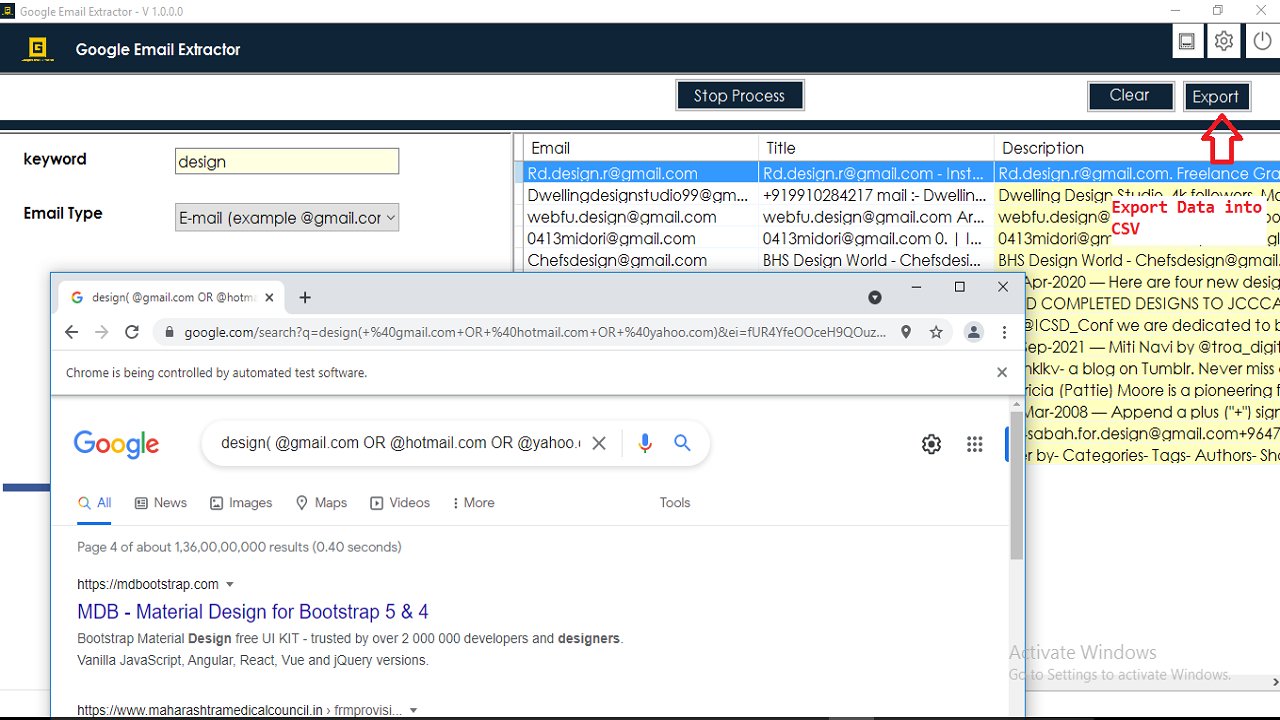Click the +919910284217 mail title cell
The height and width of the screenshot is (720, 1280).
click(876, 195)
